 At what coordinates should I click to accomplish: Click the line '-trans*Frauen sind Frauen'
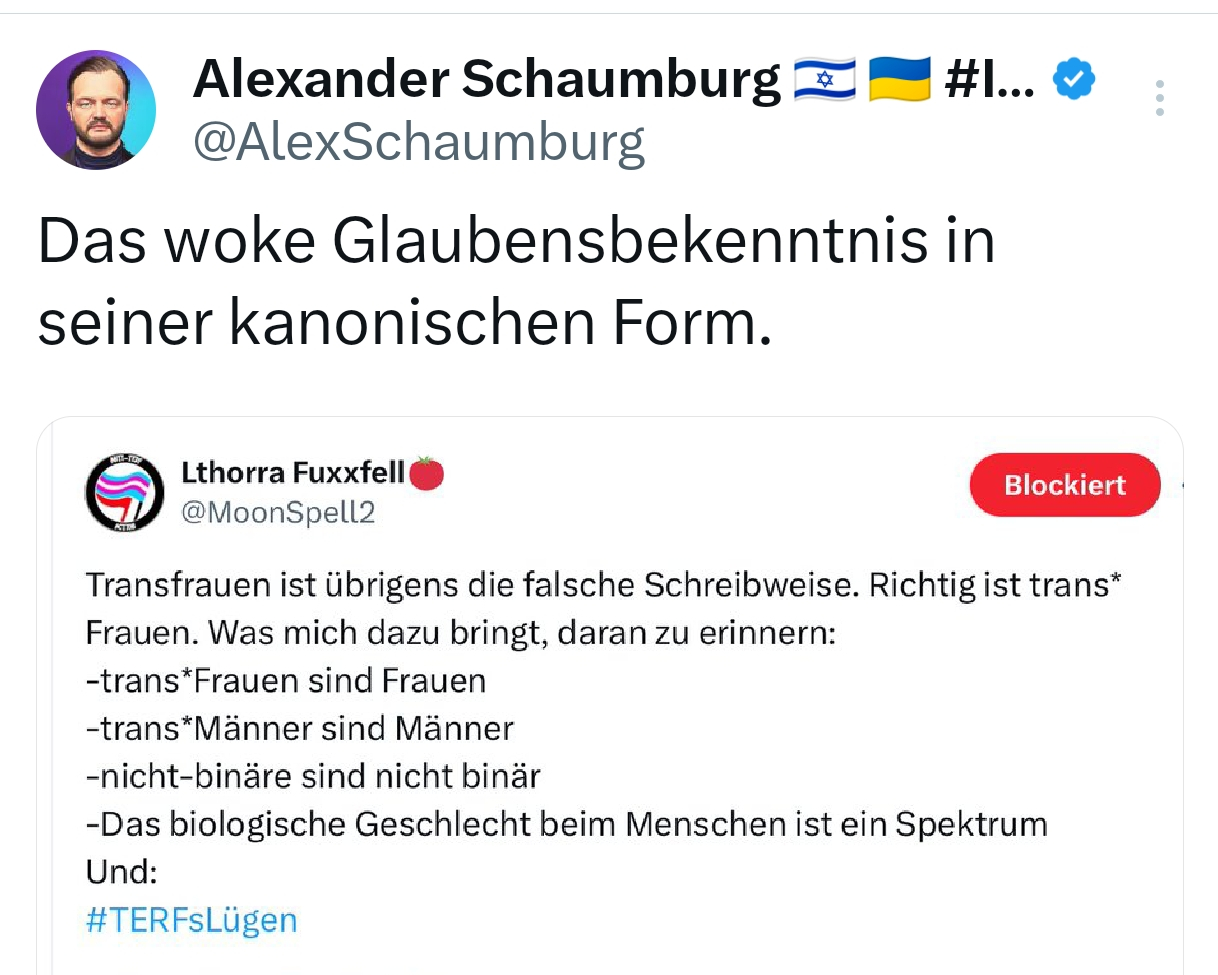(x=286, y=681)
